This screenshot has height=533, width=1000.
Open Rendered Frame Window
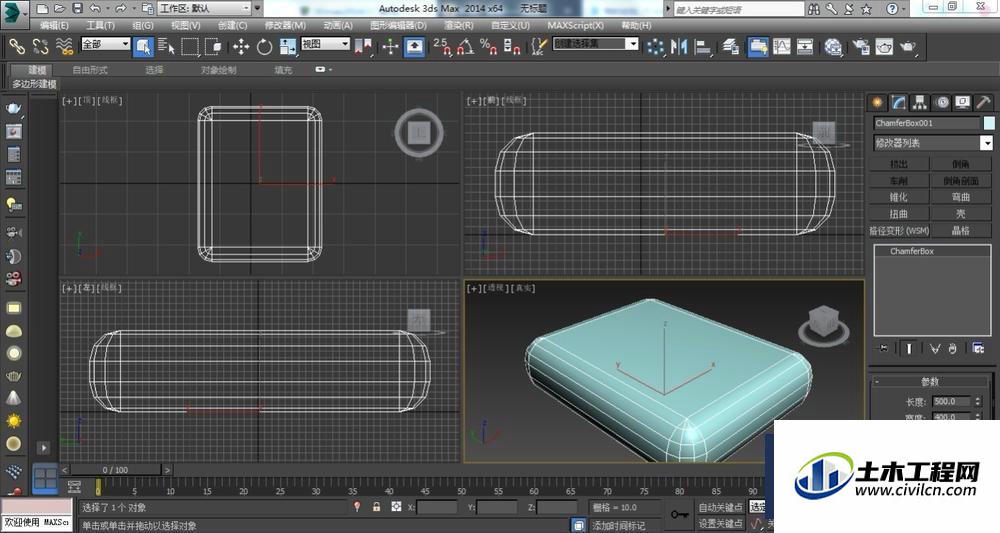point(884,47)
